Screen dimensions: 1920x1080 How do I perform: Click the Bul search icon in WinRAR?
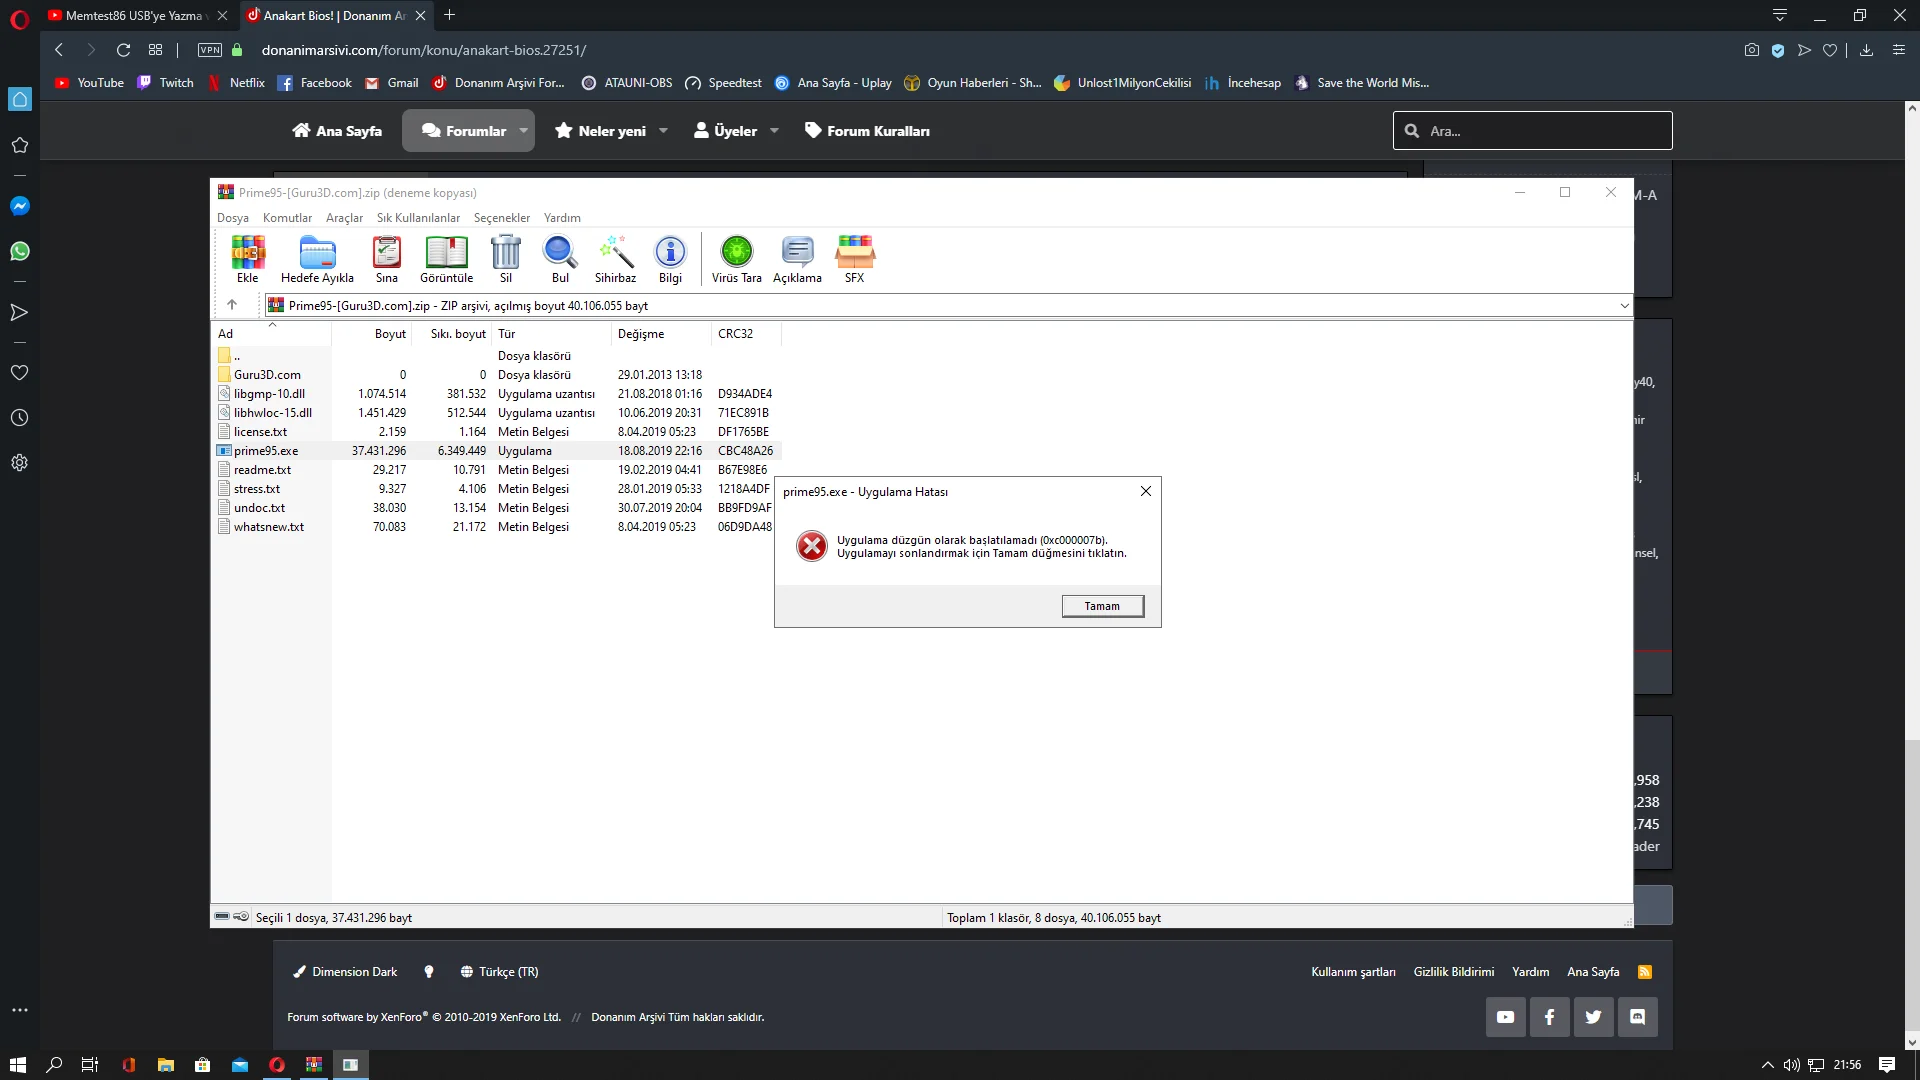560,259
